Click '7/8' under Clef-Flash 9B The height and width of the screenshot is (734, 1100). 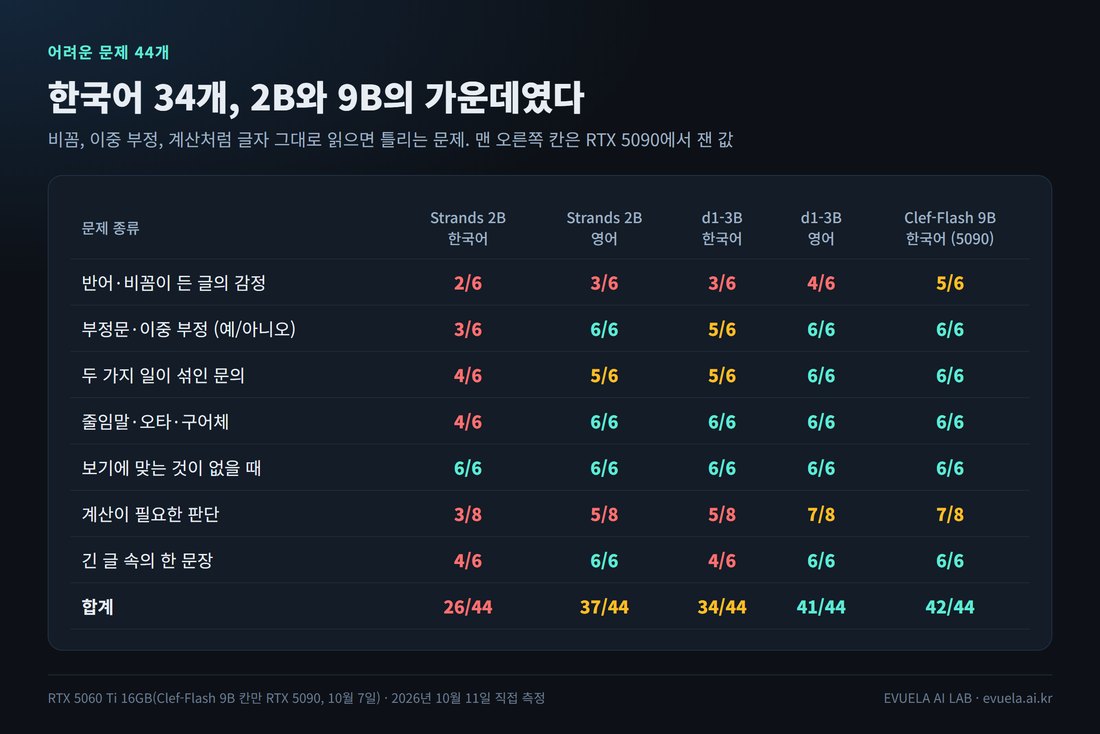[x=950, y=514]
